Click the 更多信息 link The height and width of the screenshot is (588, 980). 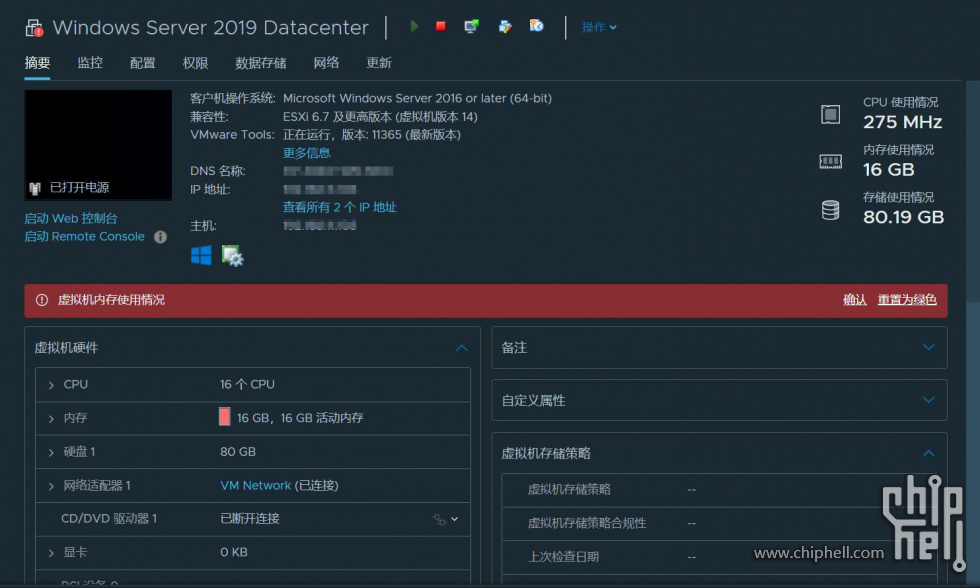coord(306,152)
